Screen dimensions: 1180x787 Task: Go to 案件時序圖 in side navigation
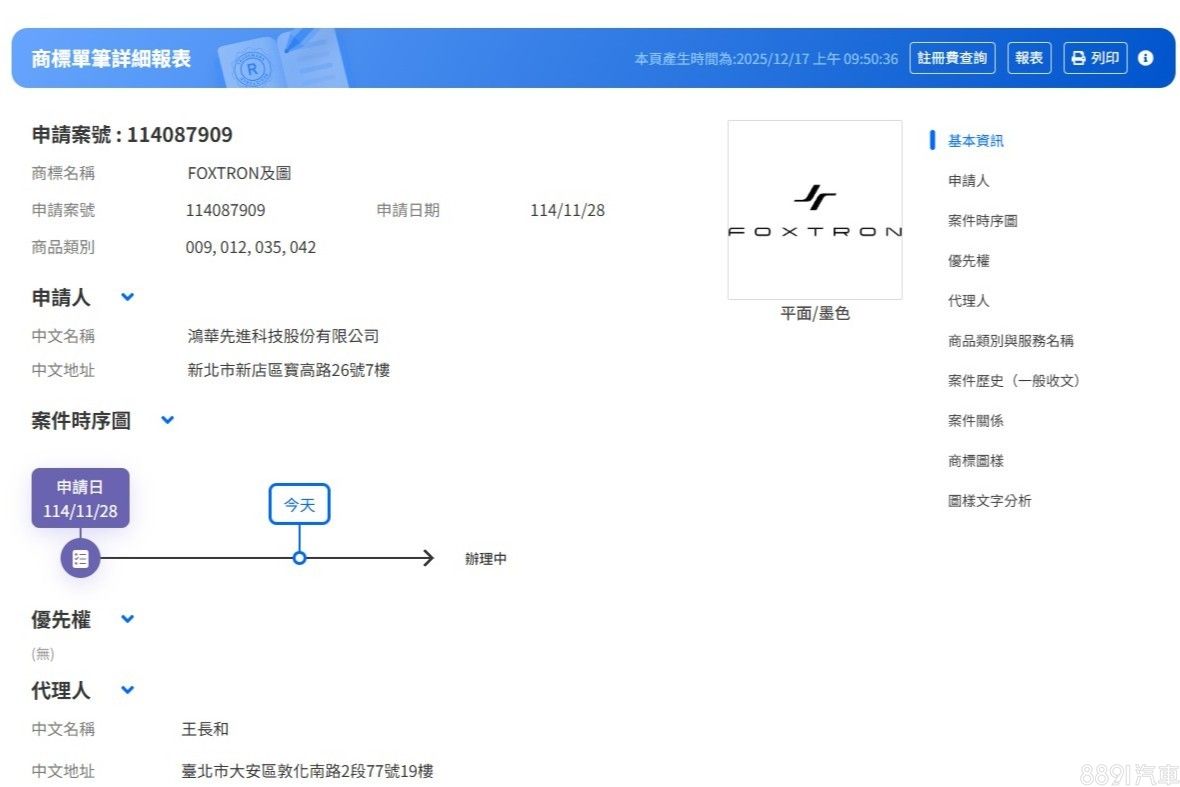[x=982, y=221]
